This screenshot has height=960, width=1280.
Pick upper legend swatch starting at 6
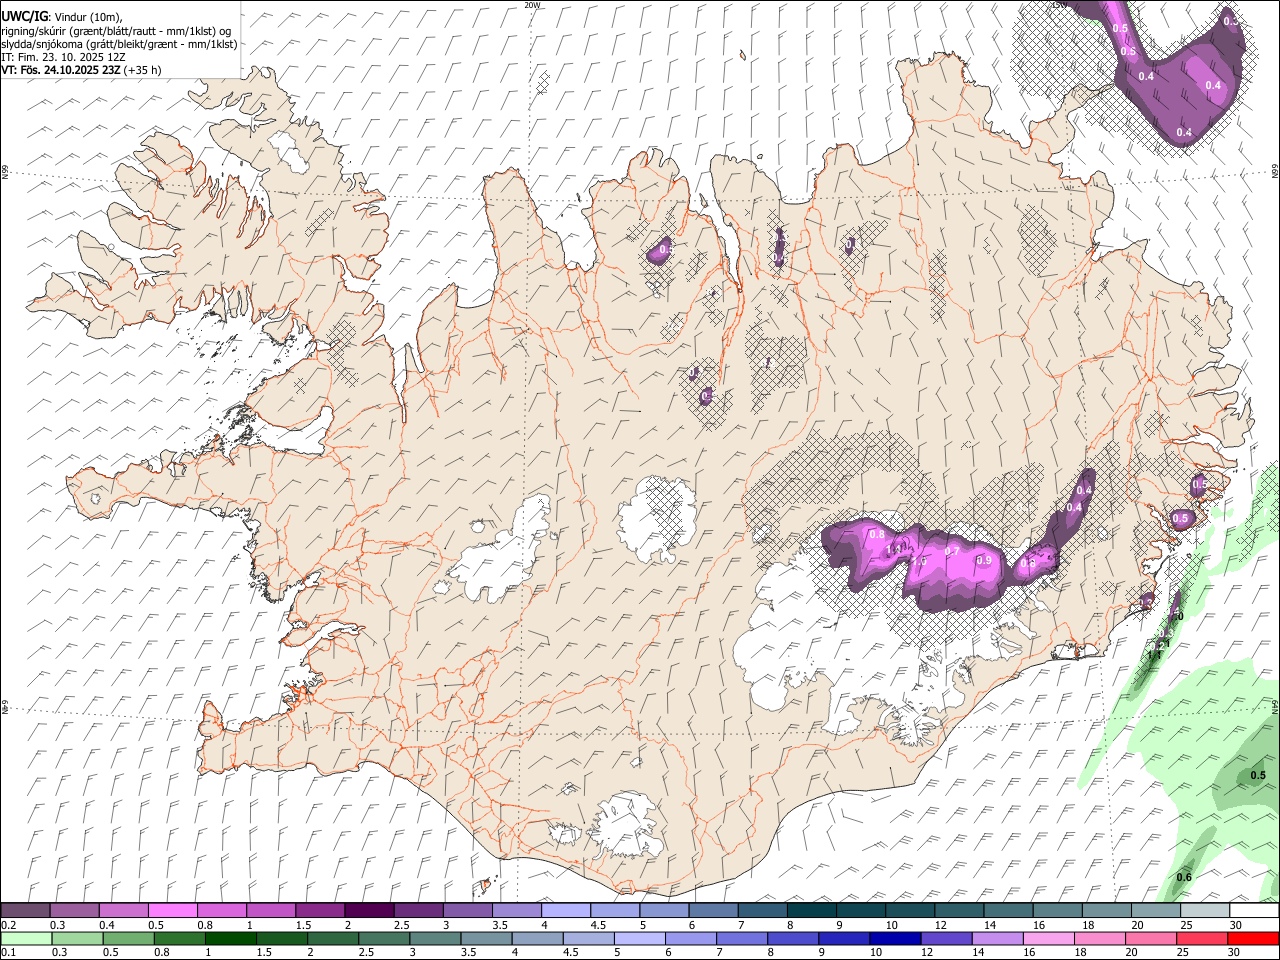(x=713, y=911)
